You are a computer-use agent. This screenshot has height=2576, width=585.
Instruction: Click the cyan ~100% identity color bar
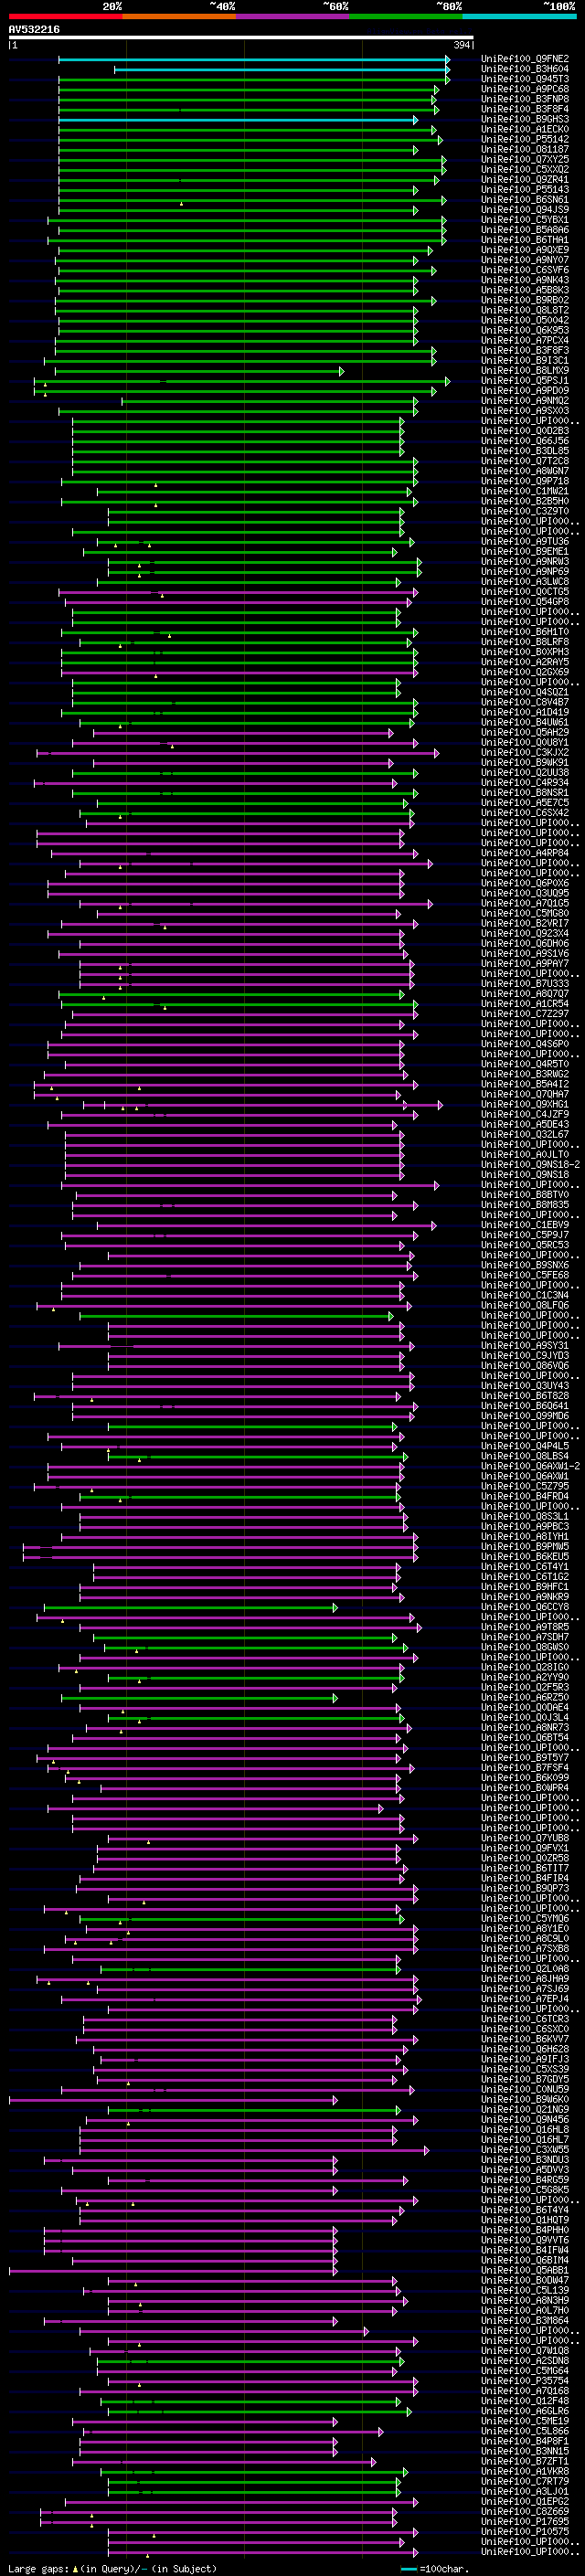[519, 16]
